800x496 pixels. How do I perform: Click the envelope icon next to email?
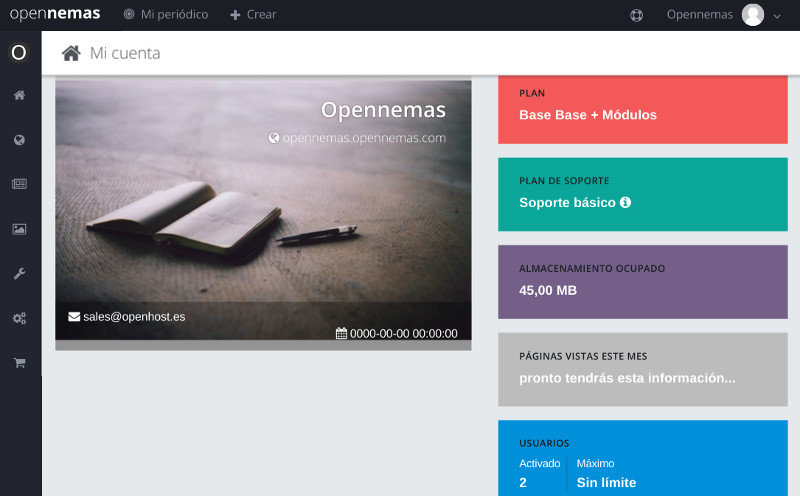pos(74,317)
